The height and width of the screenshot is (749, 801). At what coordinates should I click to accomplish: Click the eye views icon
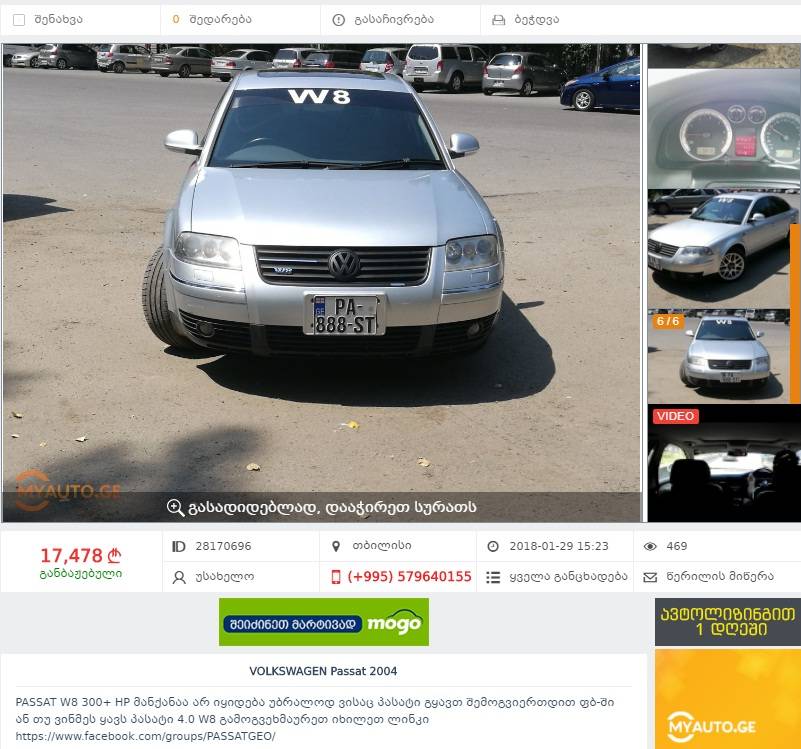pos(650,547)
